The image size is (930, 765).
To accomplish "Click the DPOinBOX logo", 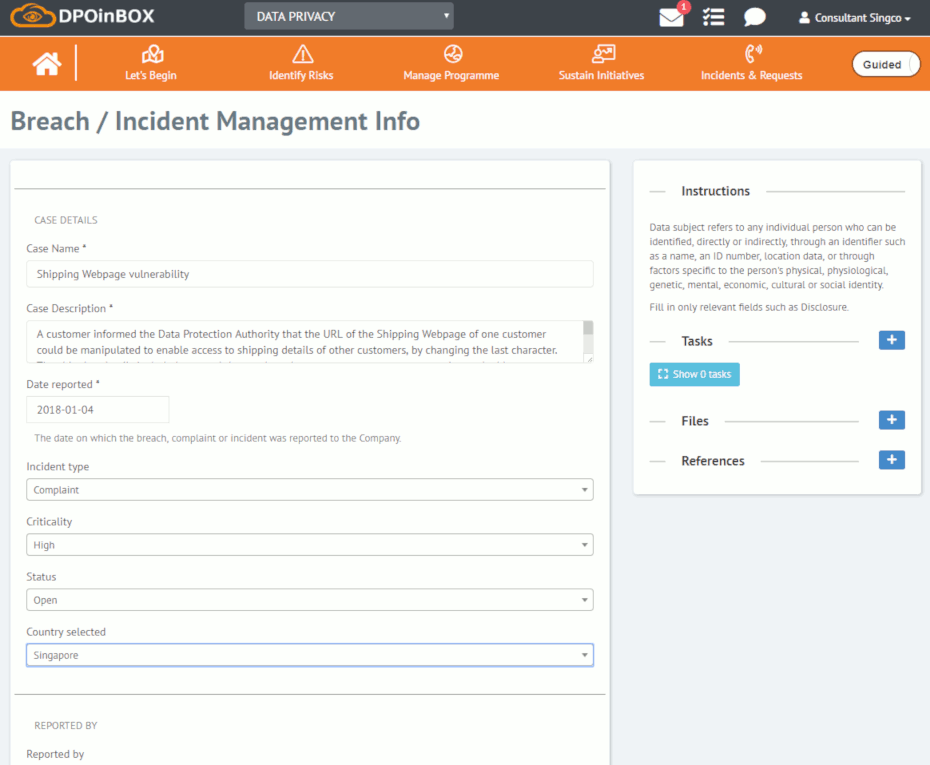I will (x=84, y=17).
